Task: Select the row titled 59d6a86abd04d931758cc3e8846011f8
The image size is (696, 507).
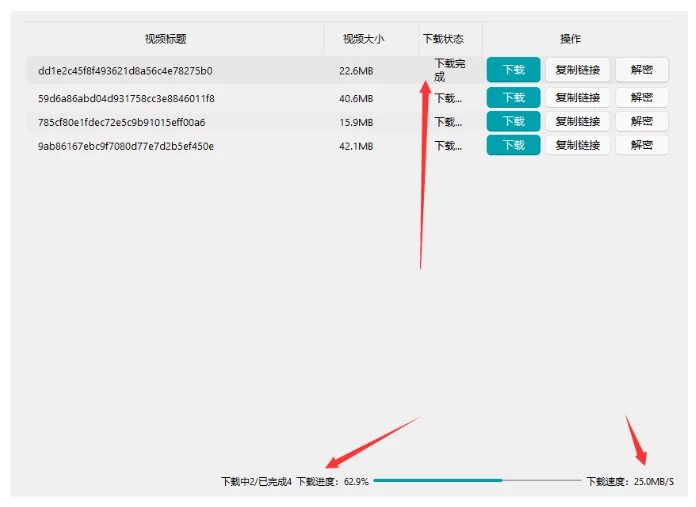Action: point(126,99)
